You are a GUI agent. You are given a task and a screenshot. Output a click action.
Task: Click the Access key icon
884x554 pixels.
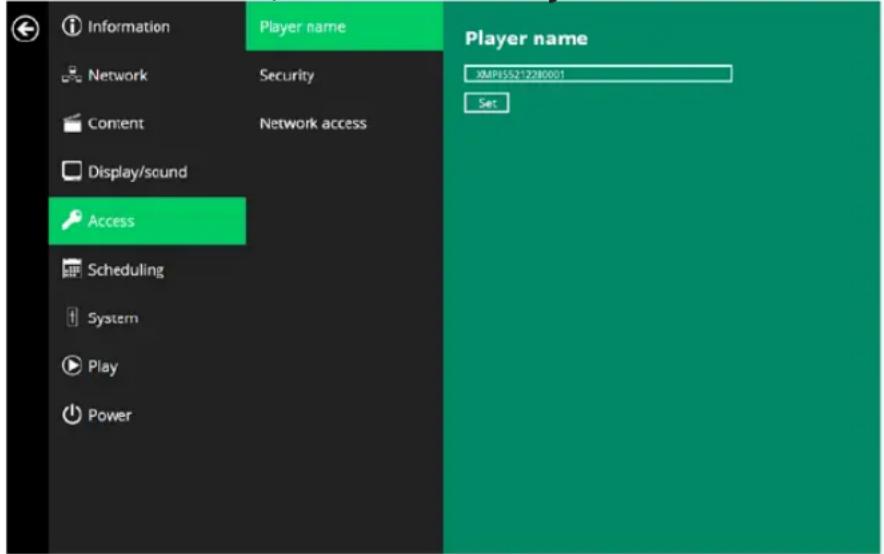[x=72, y=220]
